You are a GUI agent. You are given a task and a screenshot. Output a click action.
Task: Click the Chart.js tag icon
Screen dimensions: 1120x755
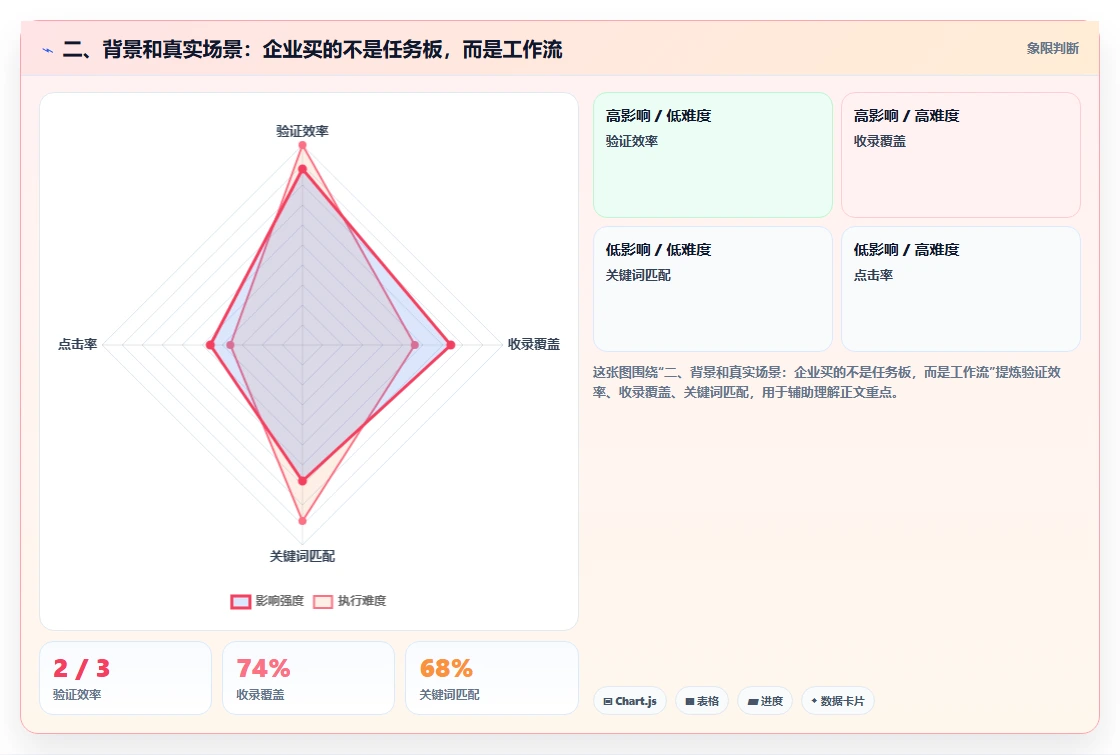click(x=608, y=701)
